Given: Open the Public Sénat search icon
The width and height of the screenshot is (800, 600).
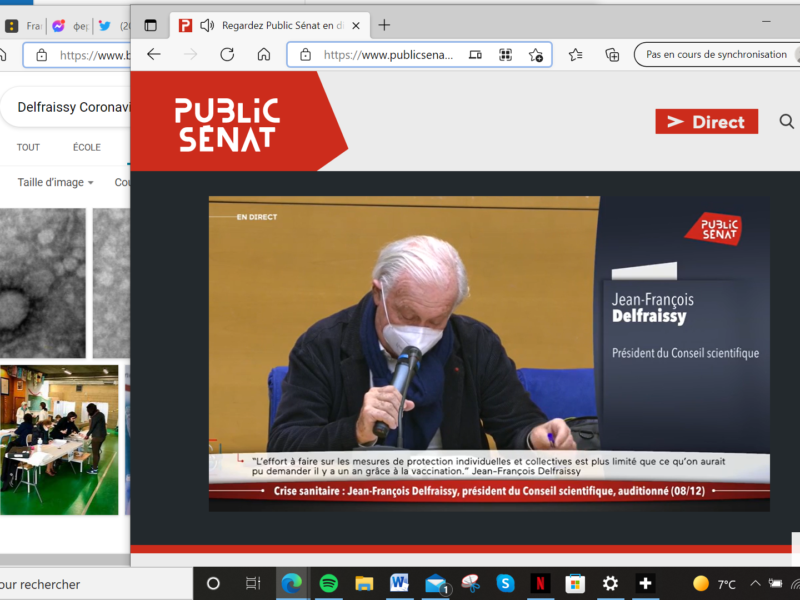Looking at the screenshot, I should click(785, 122).
